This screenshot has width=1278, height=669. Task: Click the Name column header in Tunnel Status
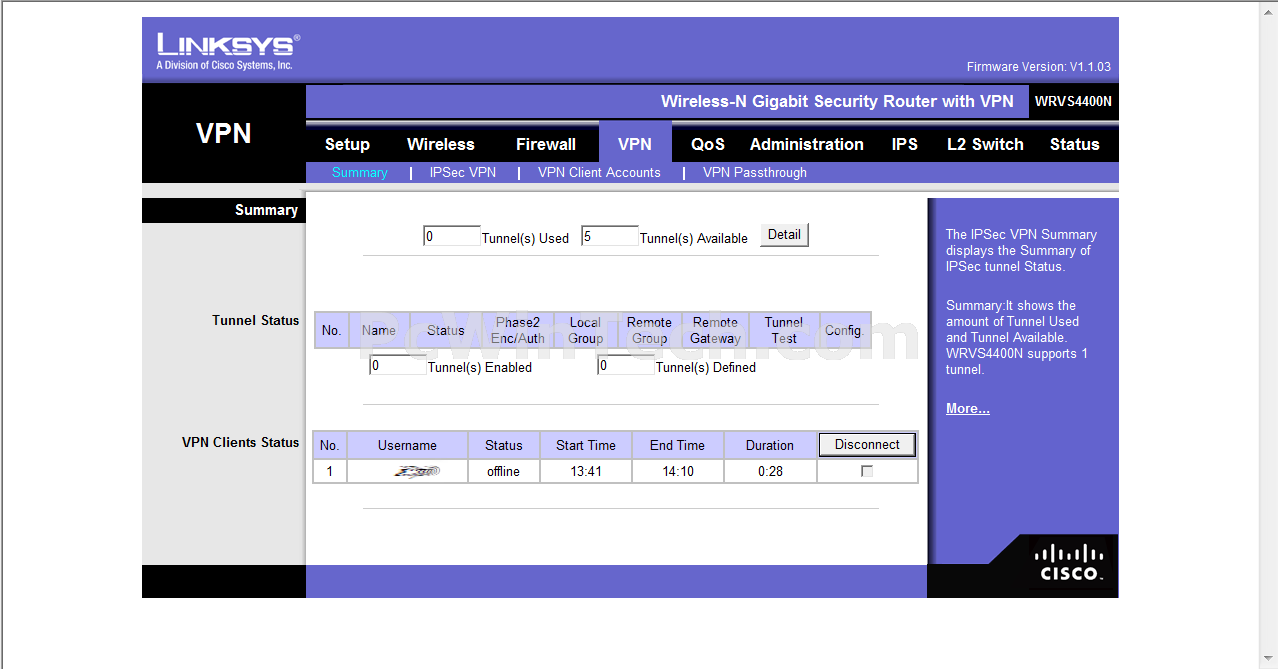tap(379, 330)
